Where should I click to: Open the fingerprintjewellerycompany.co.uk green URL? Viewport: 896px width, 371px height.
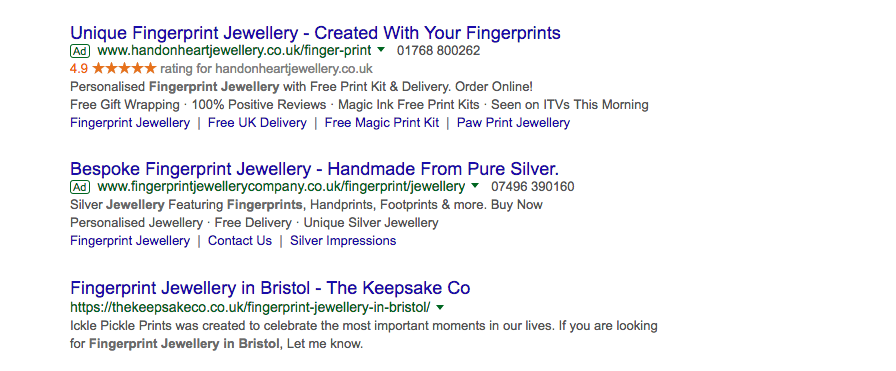pos(281,186)
